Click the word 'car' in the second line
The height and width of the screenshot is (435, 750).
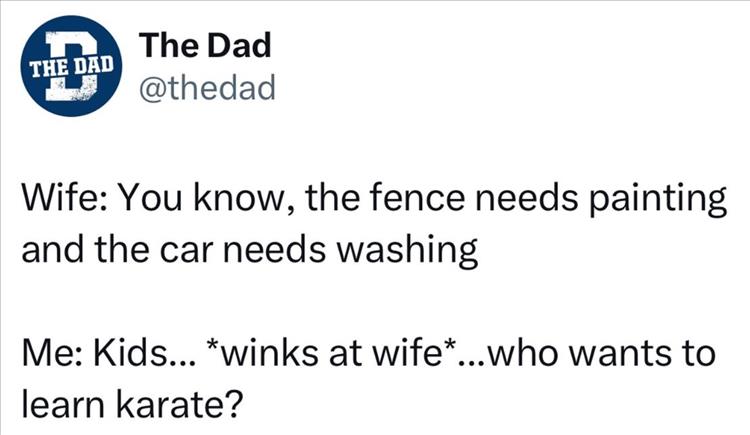pos(198,249)
